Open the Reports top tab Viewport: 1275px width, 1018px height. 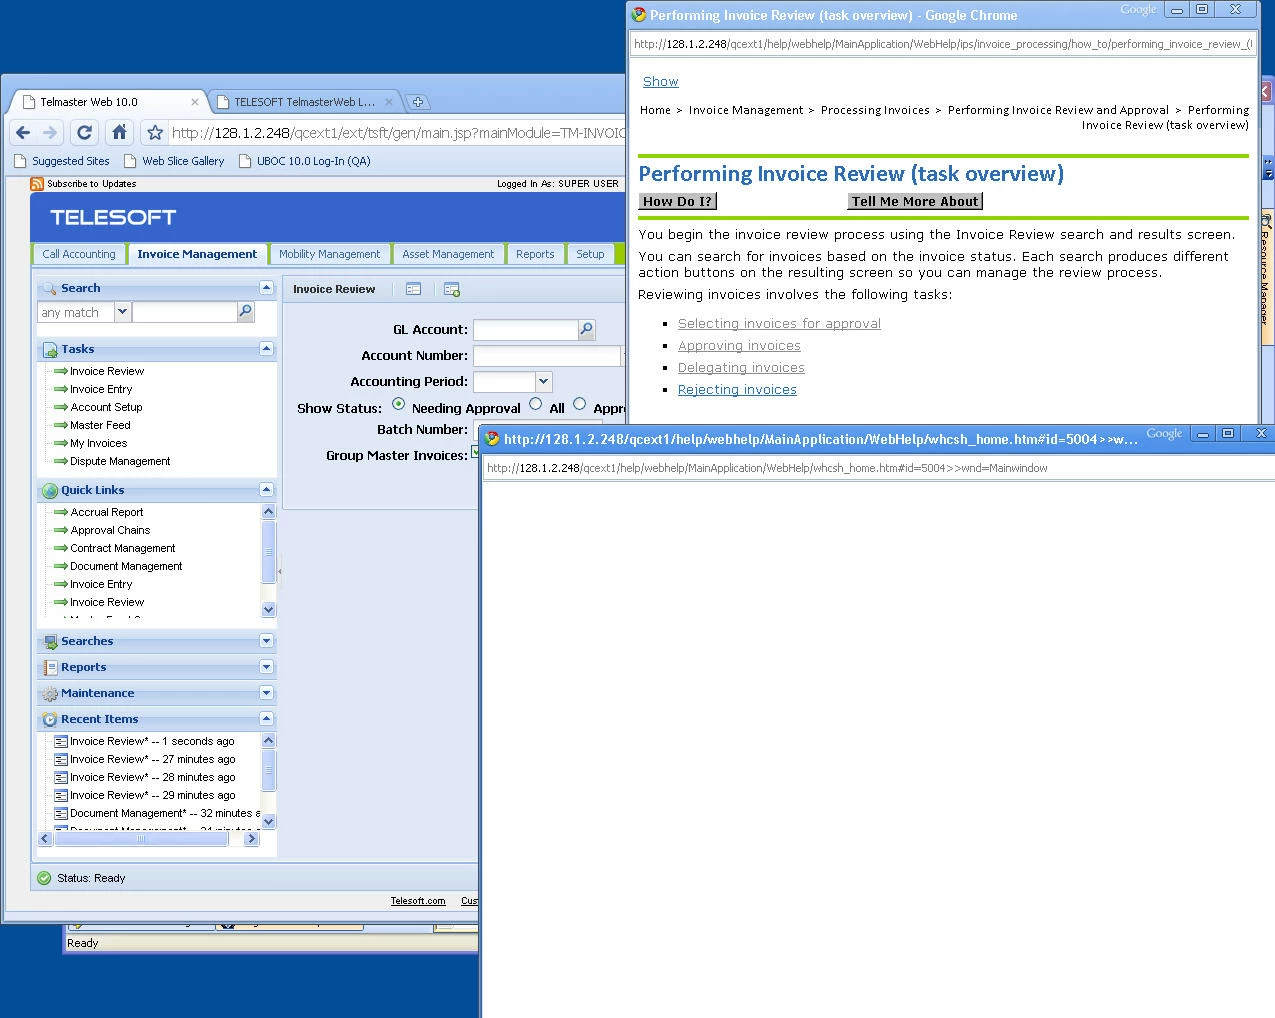[x=535, y=254]
